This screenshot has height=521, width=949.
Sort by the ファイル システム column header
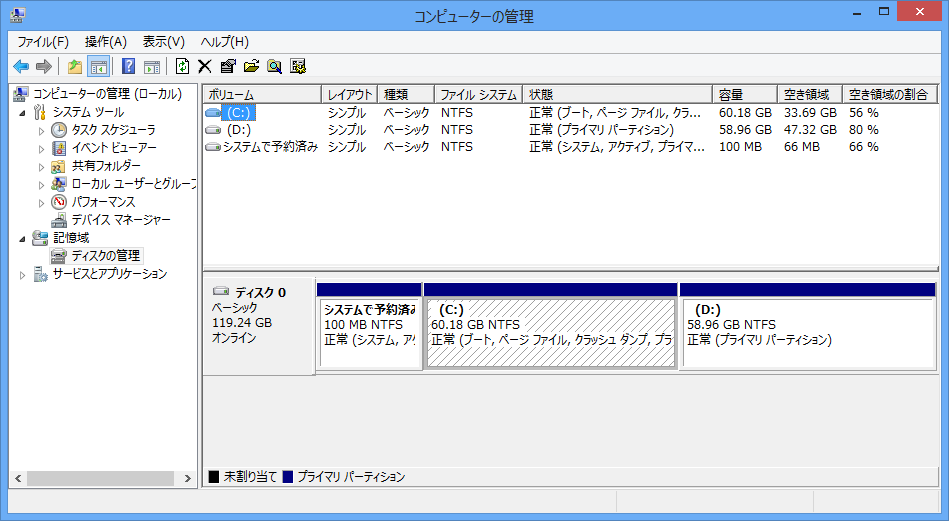(x=478, y=94)
